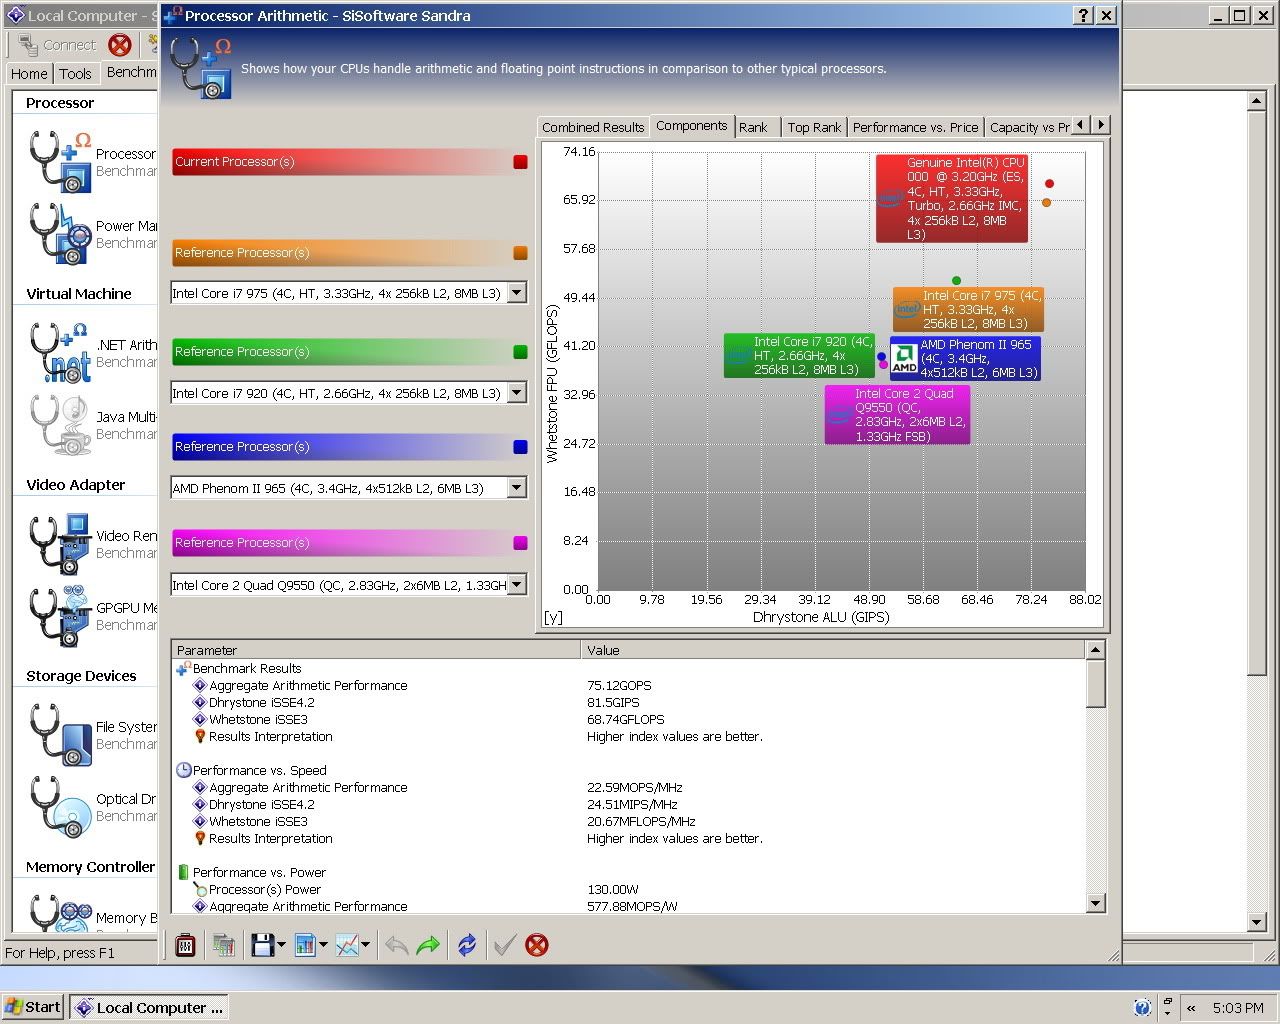Click the red Current Processor color swatch
Image resolution: width=1280 pixels, height=1024 pixels.
(520, 162)
